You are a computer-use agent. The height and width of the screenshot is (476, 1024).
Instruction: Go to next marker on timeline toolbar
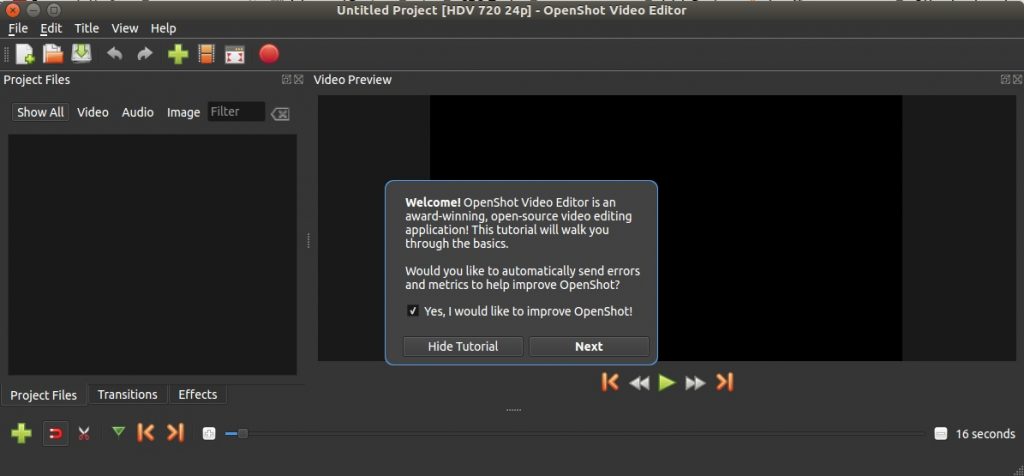coord(175,432)
